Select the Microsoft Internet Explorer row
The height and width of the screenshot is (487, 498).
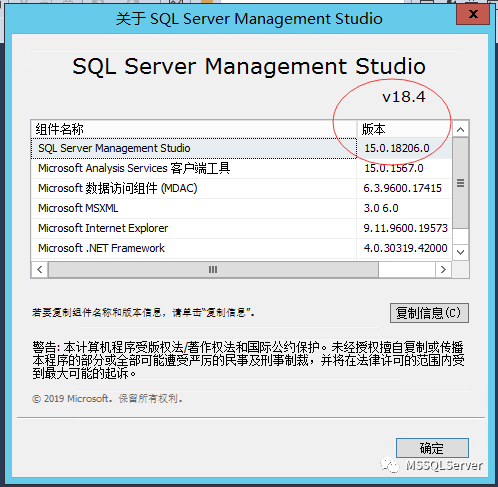pyautogui.click(x=242, y=228)
